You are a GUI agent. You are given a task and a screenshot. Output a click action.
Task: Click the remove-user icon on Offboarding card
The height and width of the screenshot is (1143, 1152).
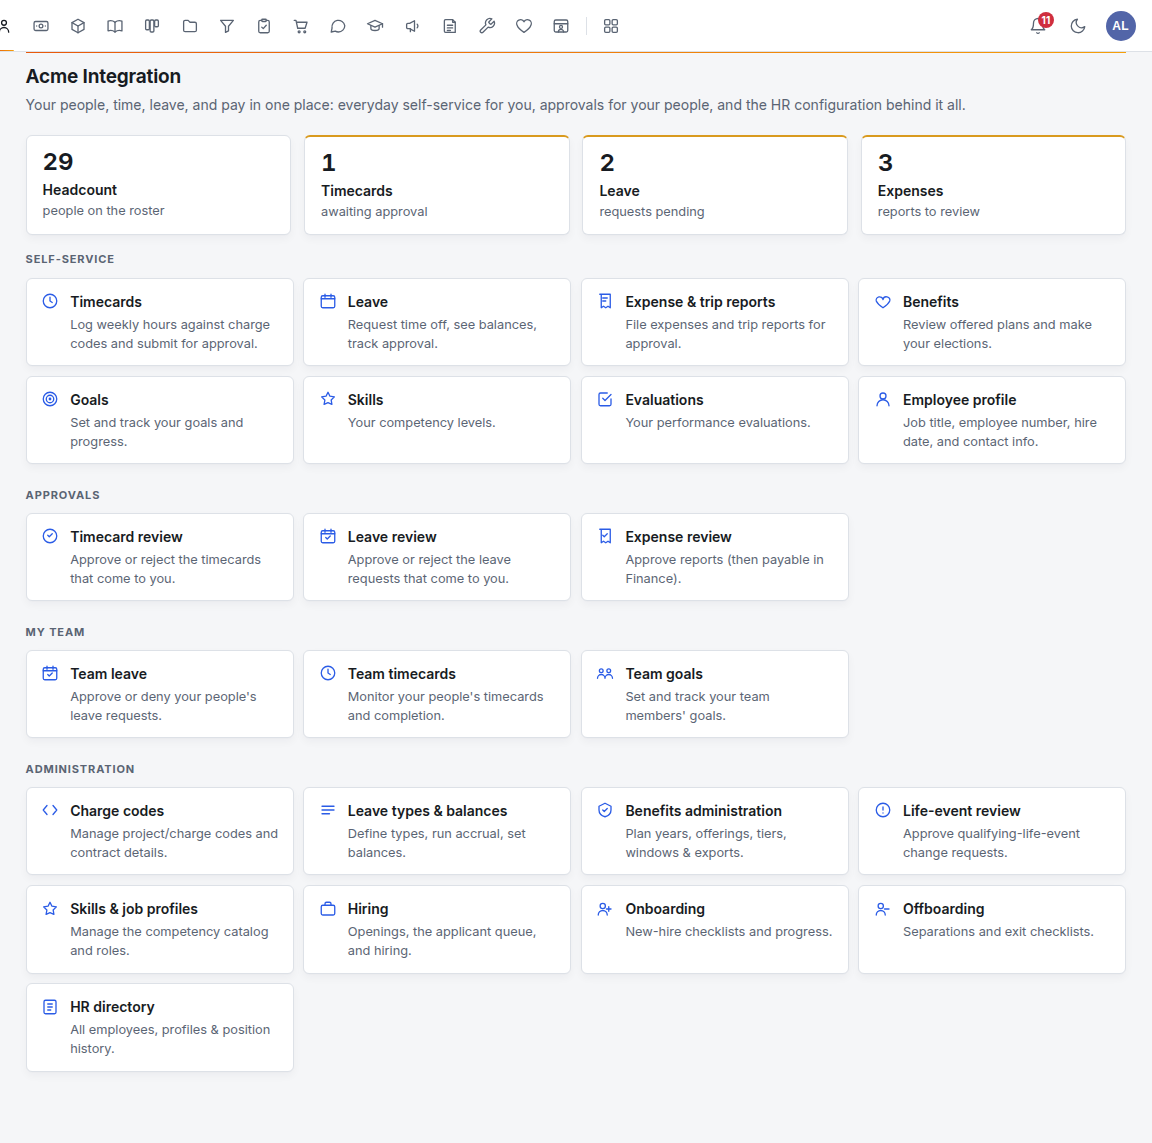pyautogui.click(x=883, y=909)
